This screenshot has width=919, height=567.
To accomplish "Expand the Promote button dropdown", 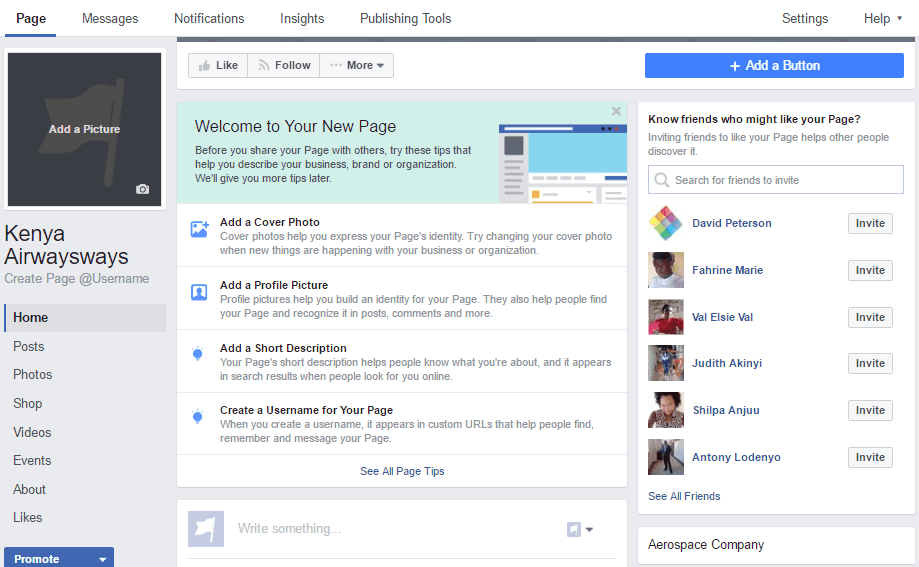I will (x=103, y=559).
